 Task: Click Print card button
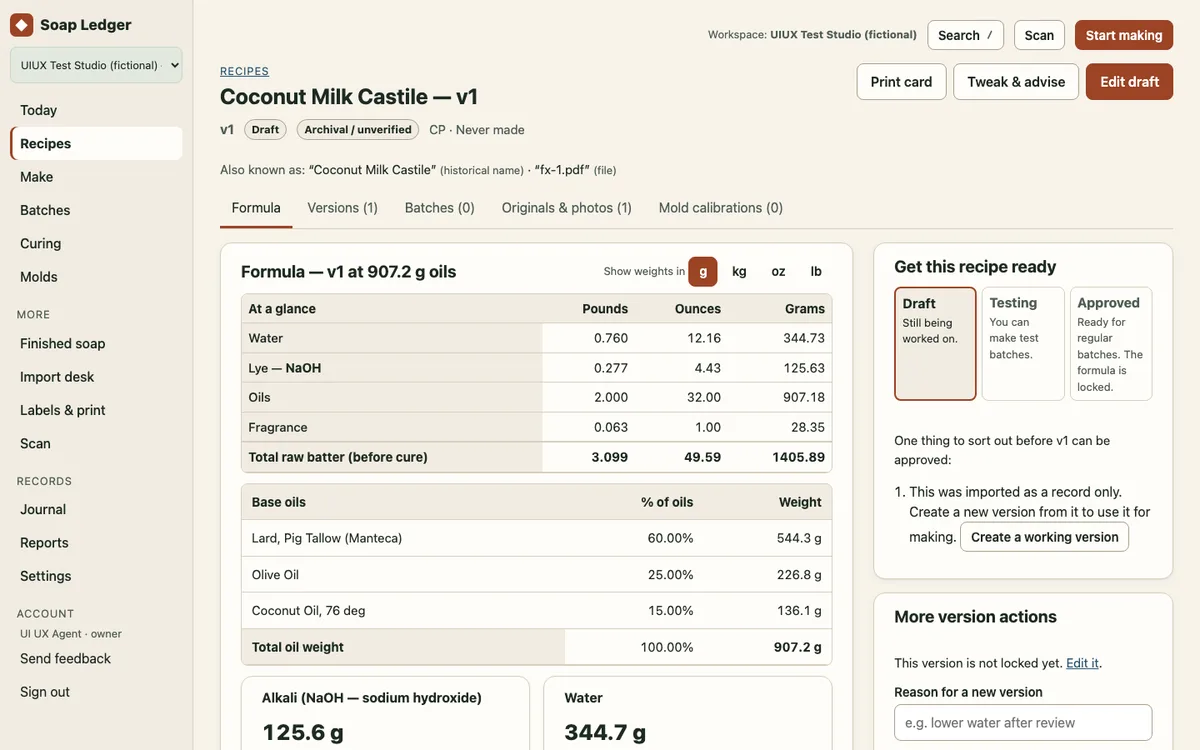point(901,82)
